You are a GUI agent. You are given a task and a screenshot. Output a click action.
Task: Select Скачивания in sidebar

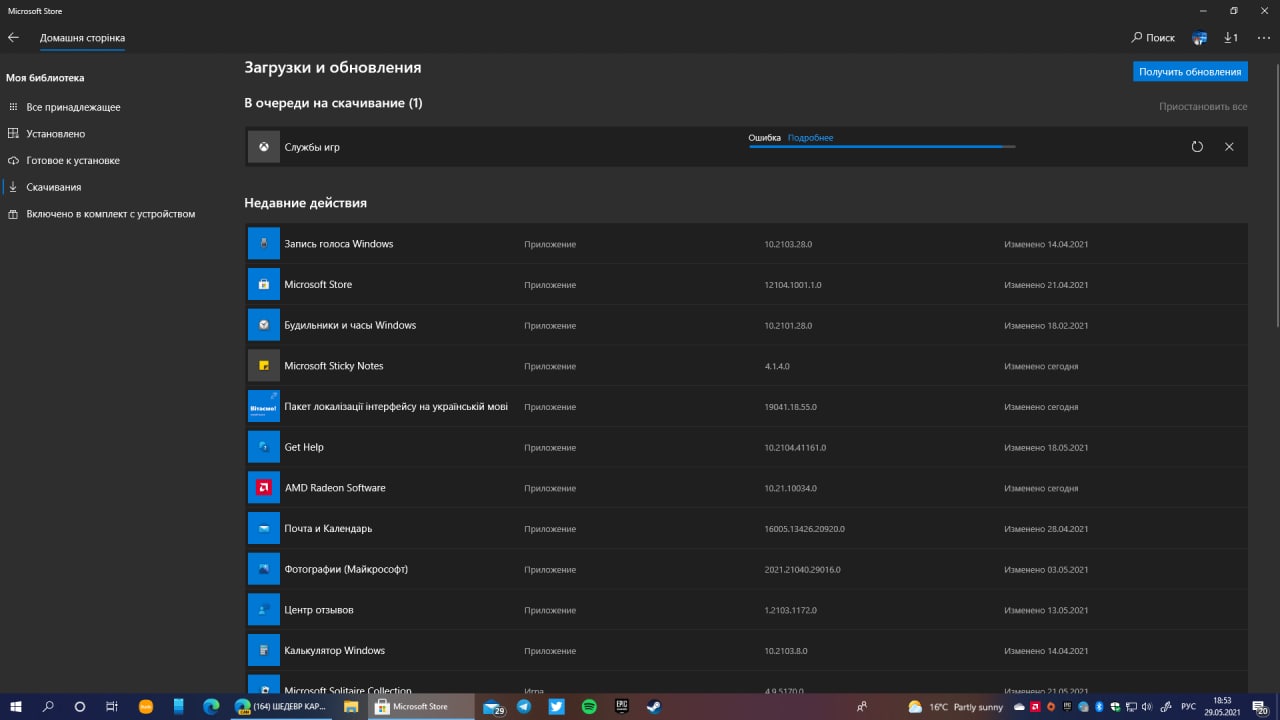tap(54, 187)
